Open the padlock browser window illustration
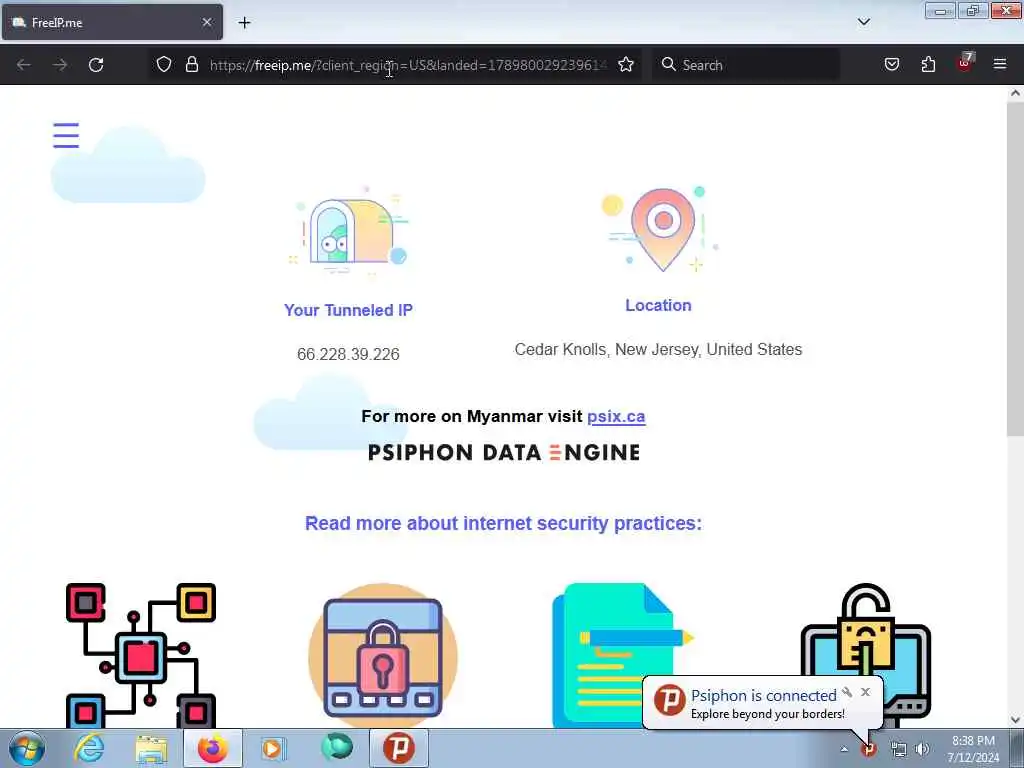The width and height of the screenshot is (1024, 768). [383, 656]
